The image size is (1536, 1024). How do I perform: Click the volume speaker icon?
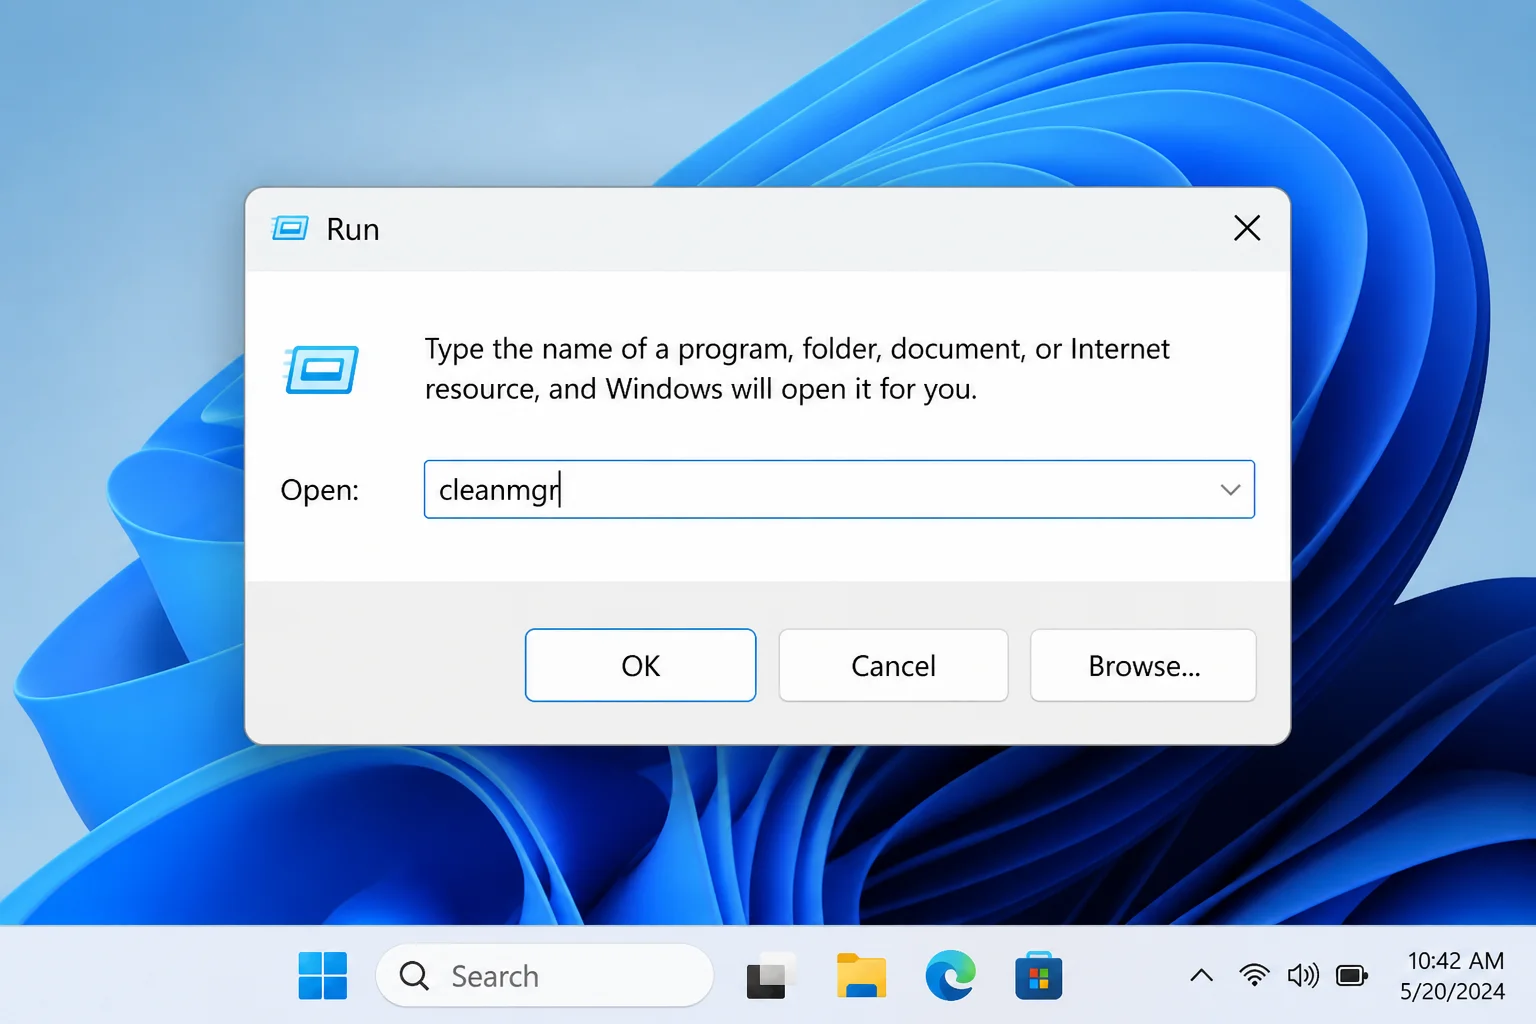tap(1303, 975)
